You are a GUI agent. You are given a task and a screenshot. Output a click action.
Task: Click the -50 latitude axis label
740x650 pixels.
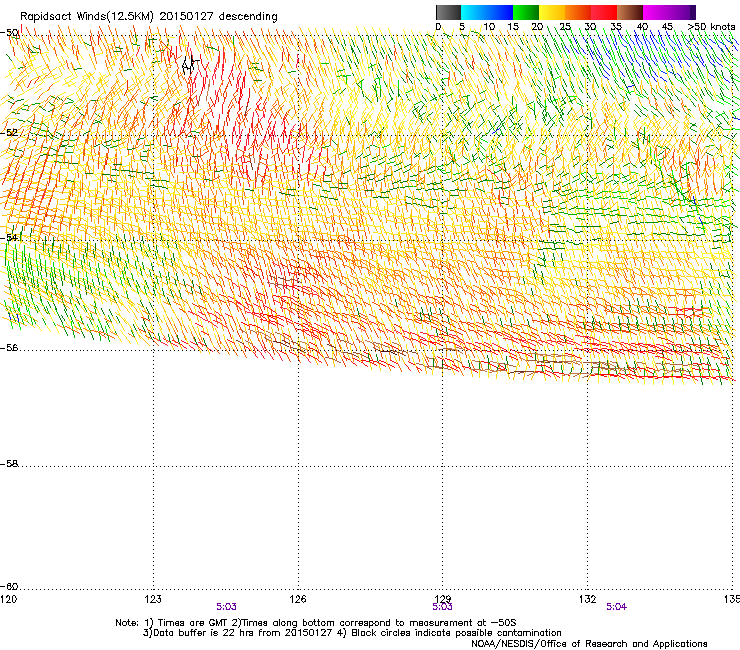coord(10,33)
